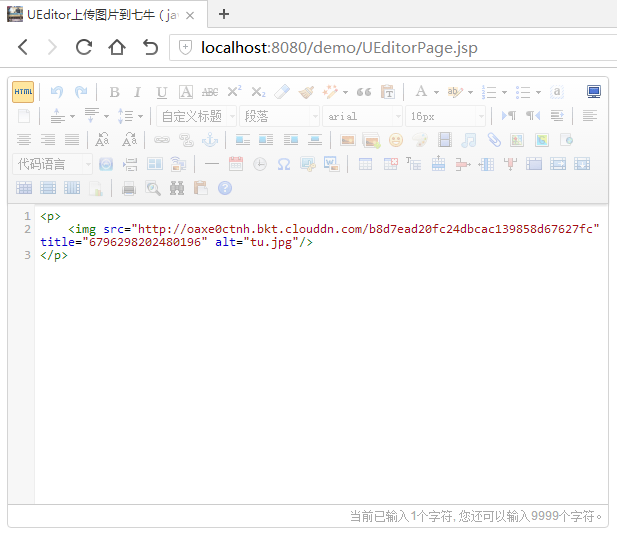The height and width of the screenshot is (536, 617).
Task: Click the first-line indent icon
Action: [557, 116]
